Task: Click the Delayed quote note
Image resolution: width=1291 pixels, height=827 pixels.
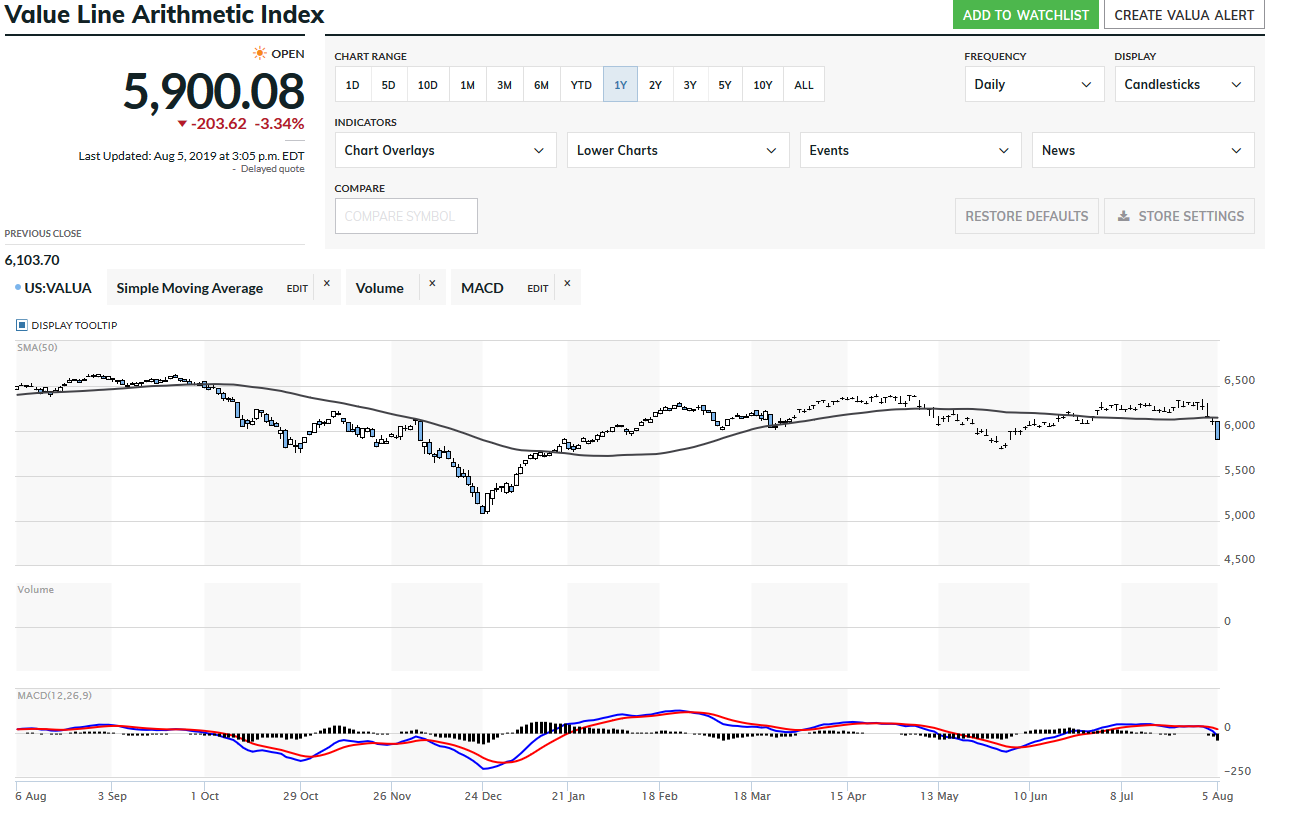Action: coord(272,169)
